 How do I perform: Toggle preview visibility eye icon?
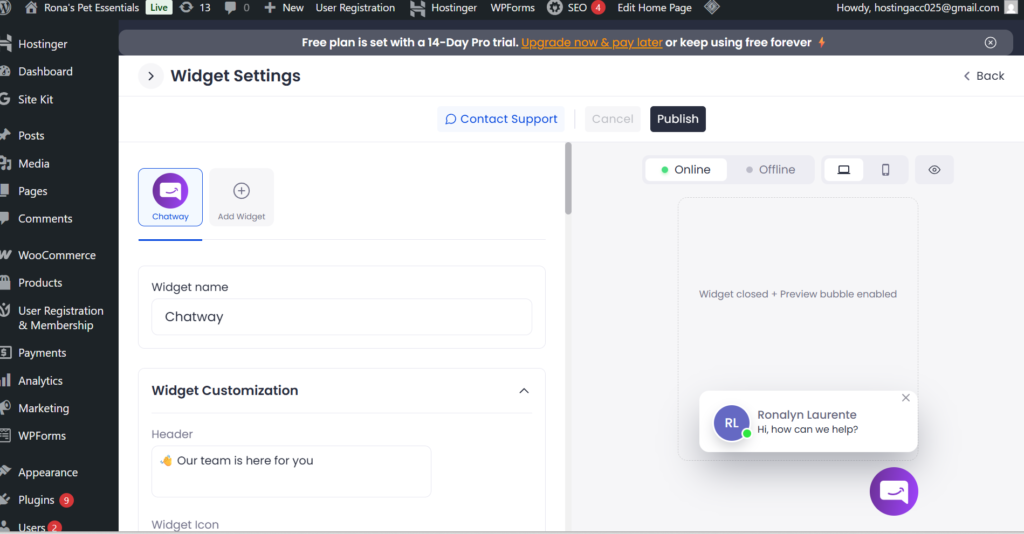pos(934,170)
